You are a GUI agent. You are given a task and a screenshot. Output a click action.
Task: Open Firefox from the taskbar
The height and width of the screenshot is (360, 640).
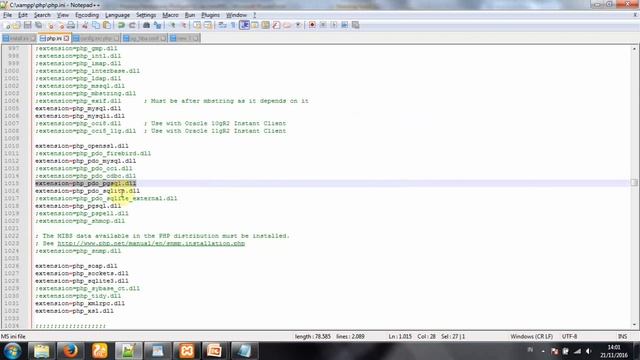pos(70,351)
